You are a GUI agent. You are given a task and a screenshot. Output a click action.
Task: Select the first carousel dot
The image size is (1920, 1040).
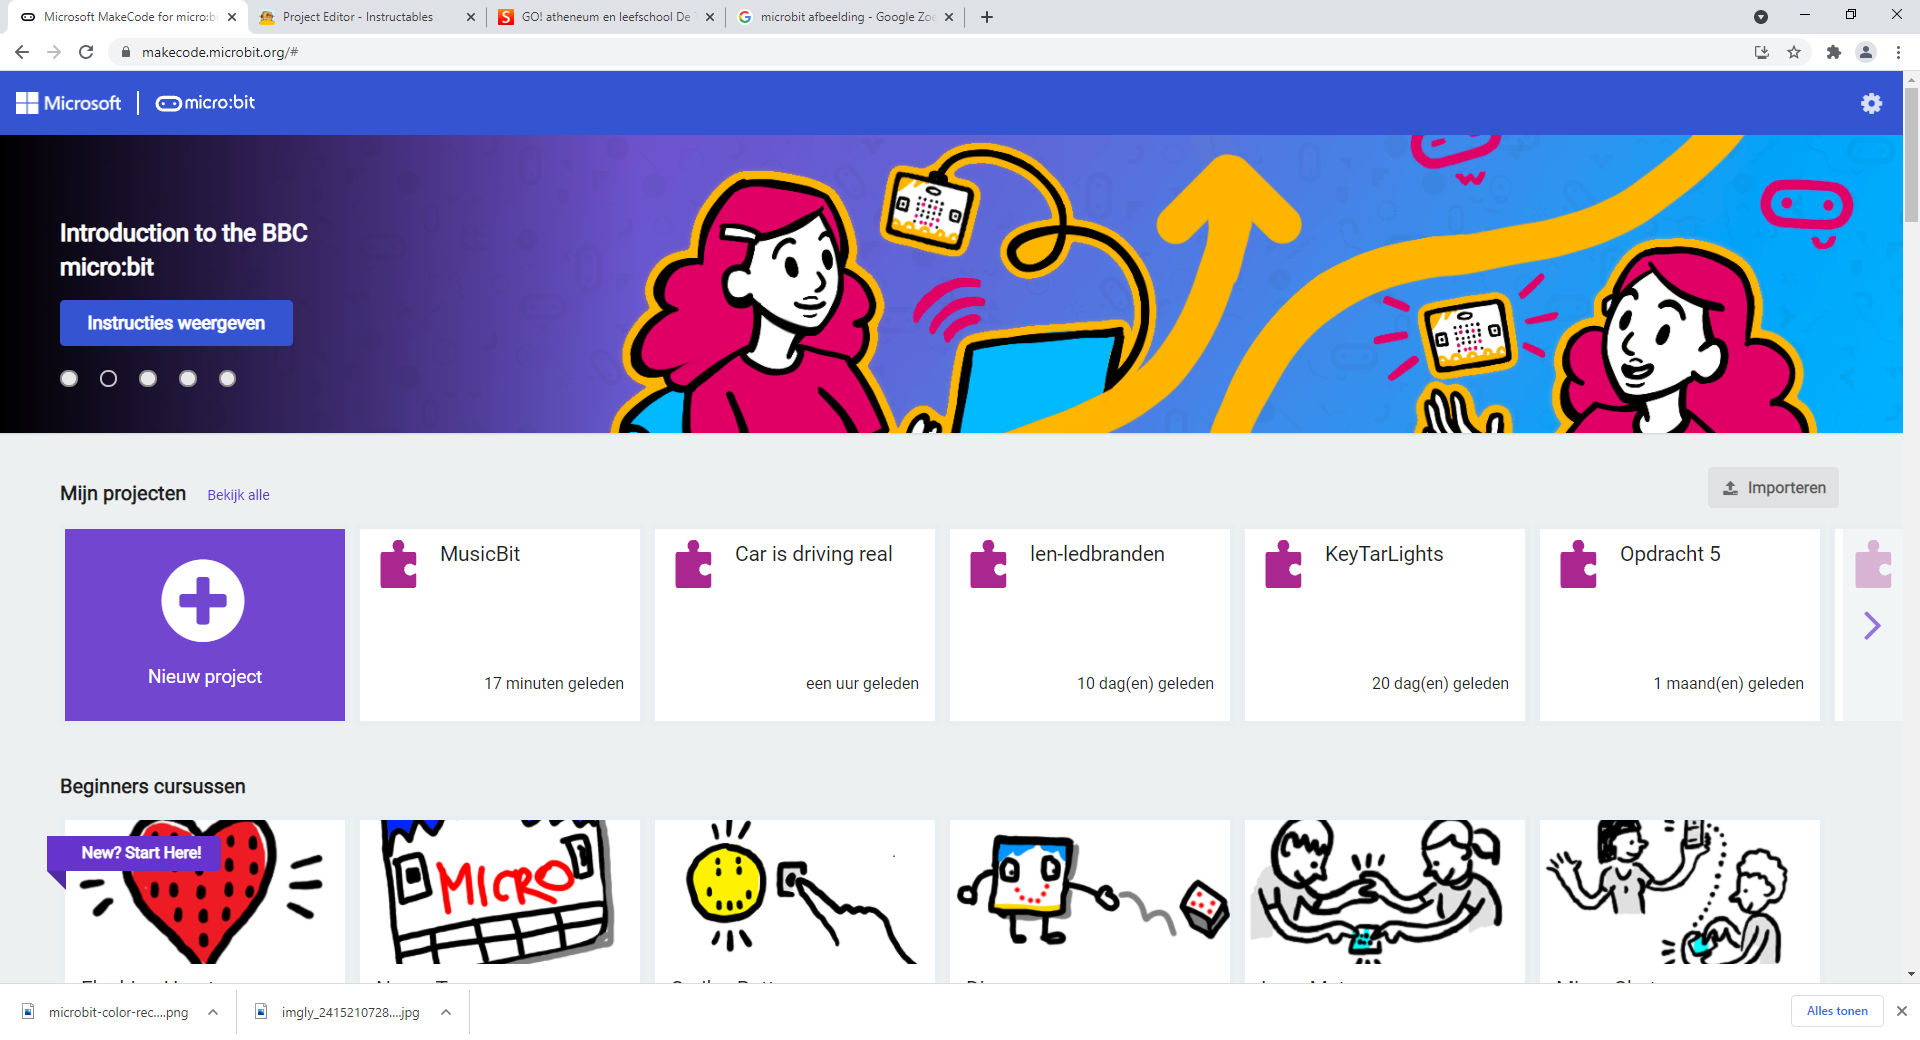click(69, 378)
